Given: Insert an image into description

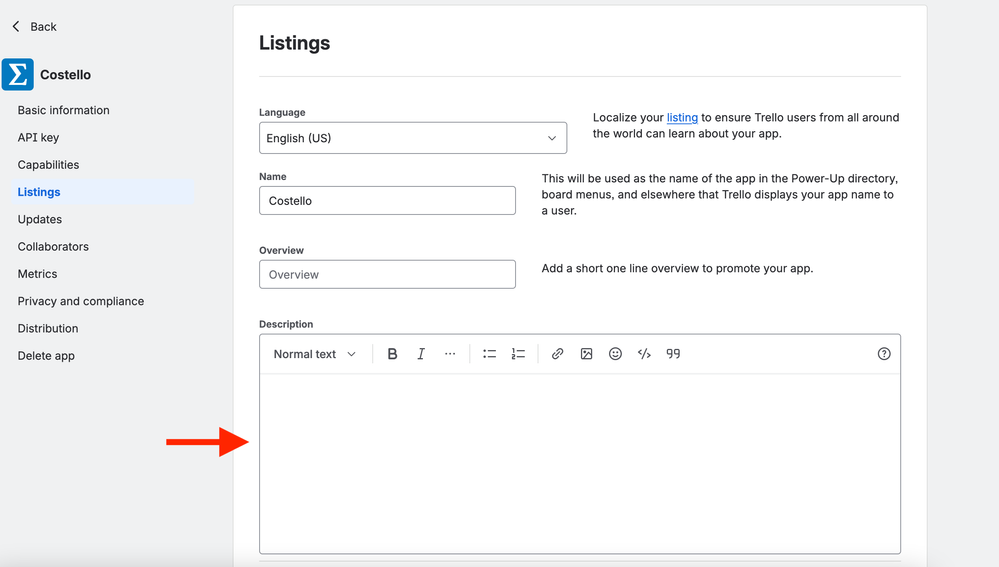Looking at the screenshot, I should tap(586, 354).
